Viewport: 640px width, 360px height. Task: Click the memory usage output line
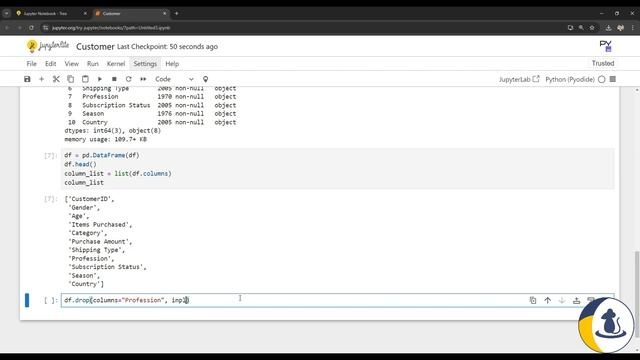(x=105, y=140)
